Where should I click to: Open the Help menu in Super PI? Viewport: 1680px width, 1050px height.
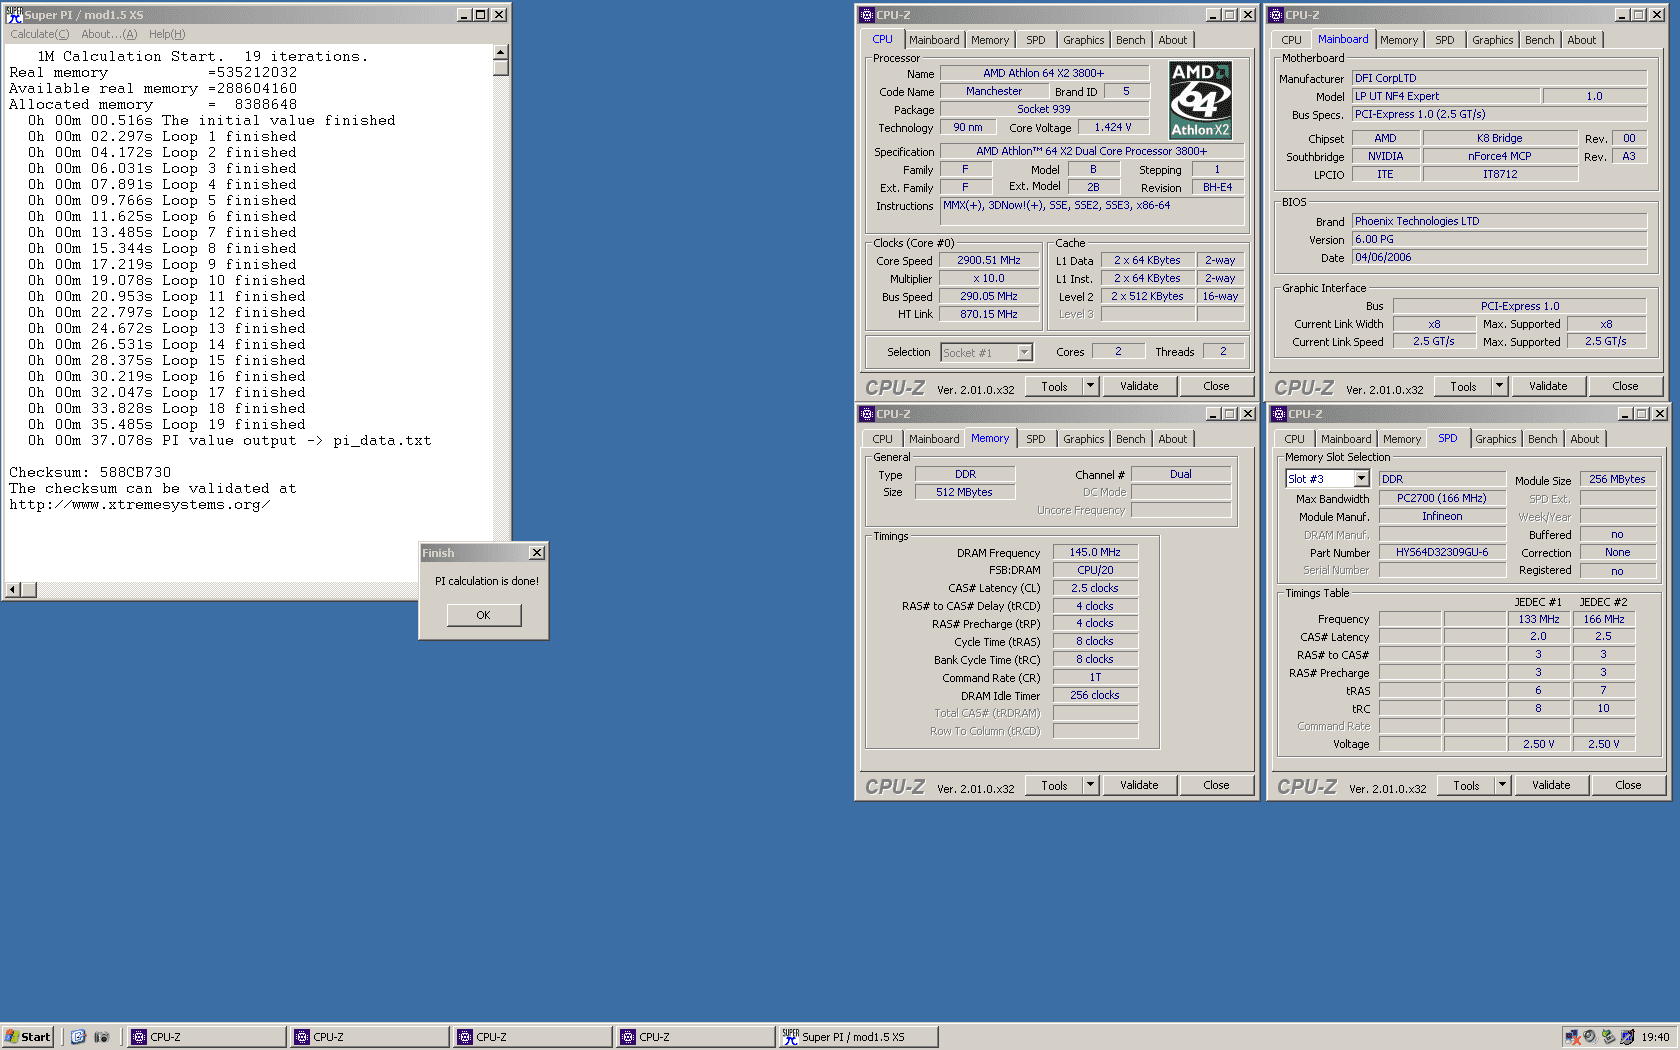coord(167,34)
